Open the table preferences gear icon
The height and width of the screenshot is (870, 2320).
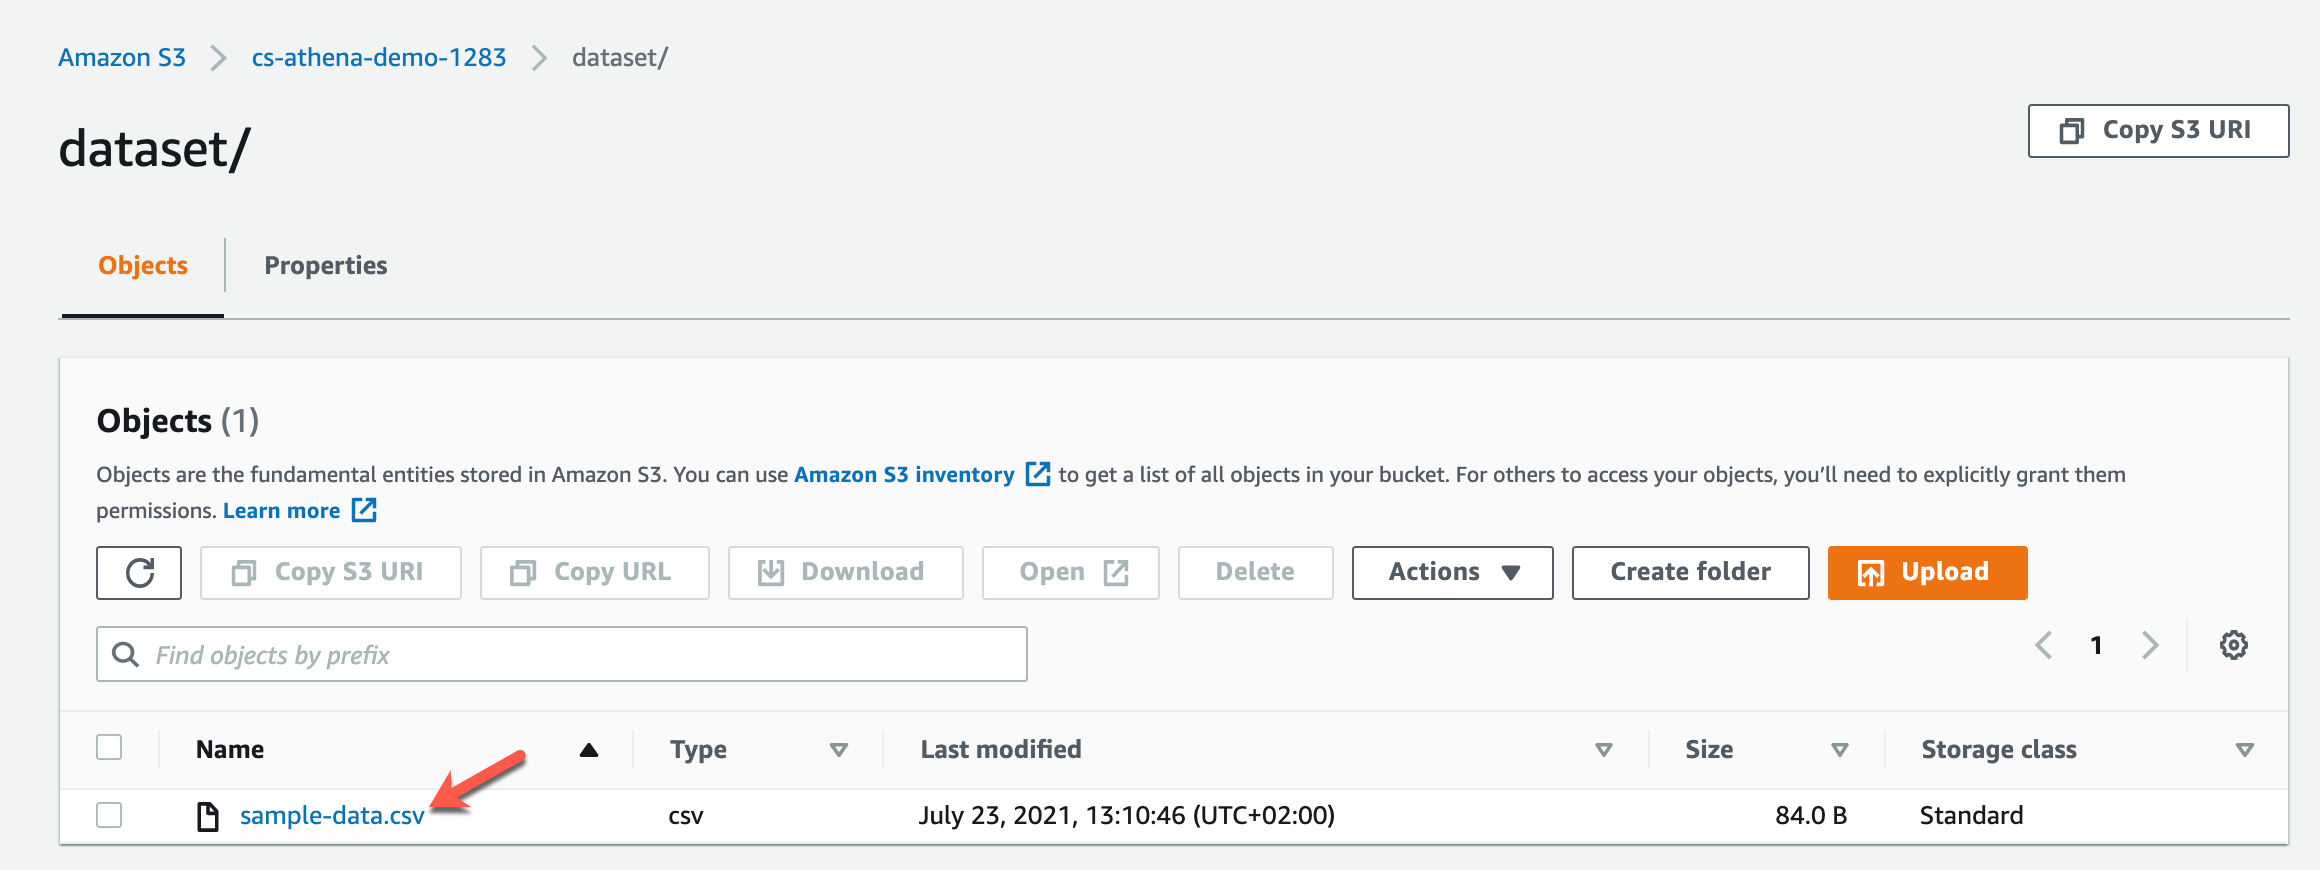tap(2233, 645)
